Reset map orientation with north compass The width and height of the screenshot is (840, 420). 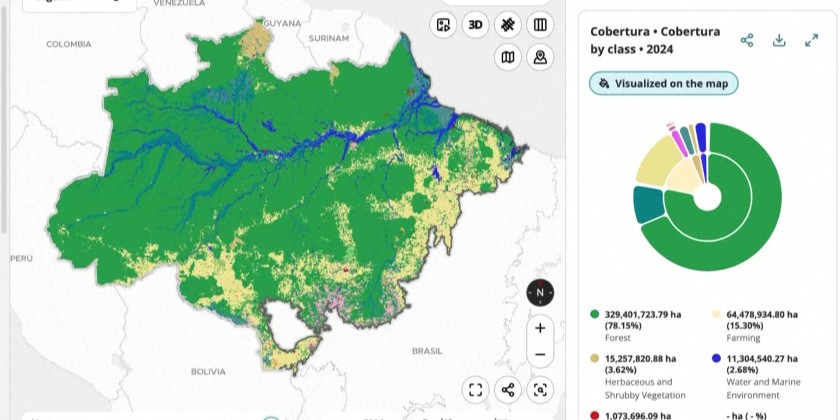click(540, 293)
